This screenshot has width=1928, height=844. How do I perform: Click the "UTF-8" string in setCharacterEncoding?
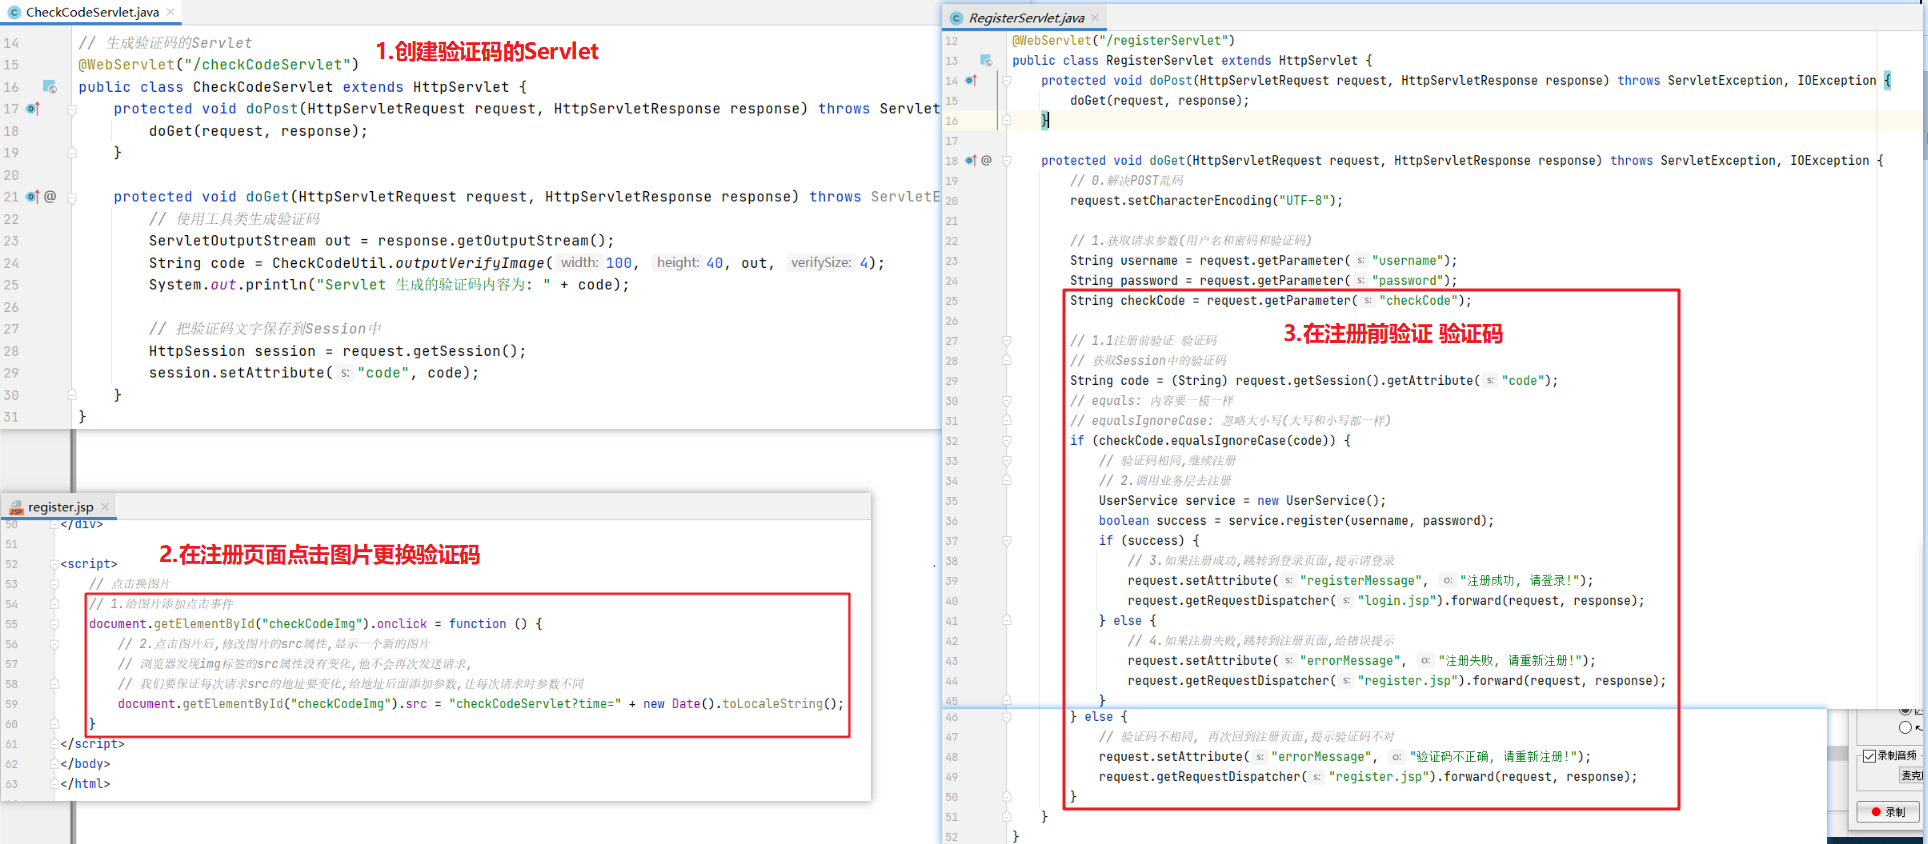(x=1304, y=201)
